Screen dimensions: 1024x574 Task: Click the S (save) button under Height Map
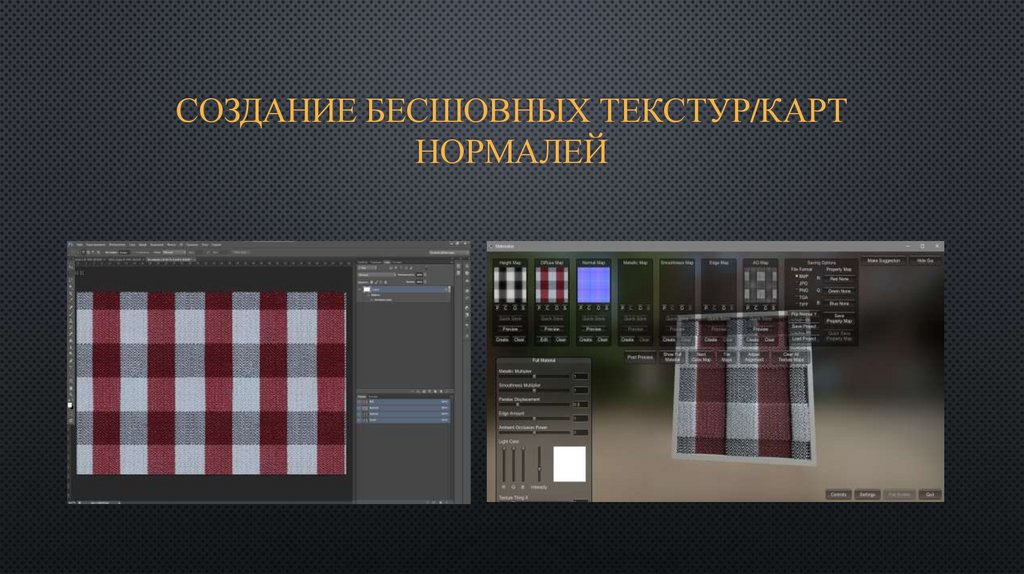522,308
